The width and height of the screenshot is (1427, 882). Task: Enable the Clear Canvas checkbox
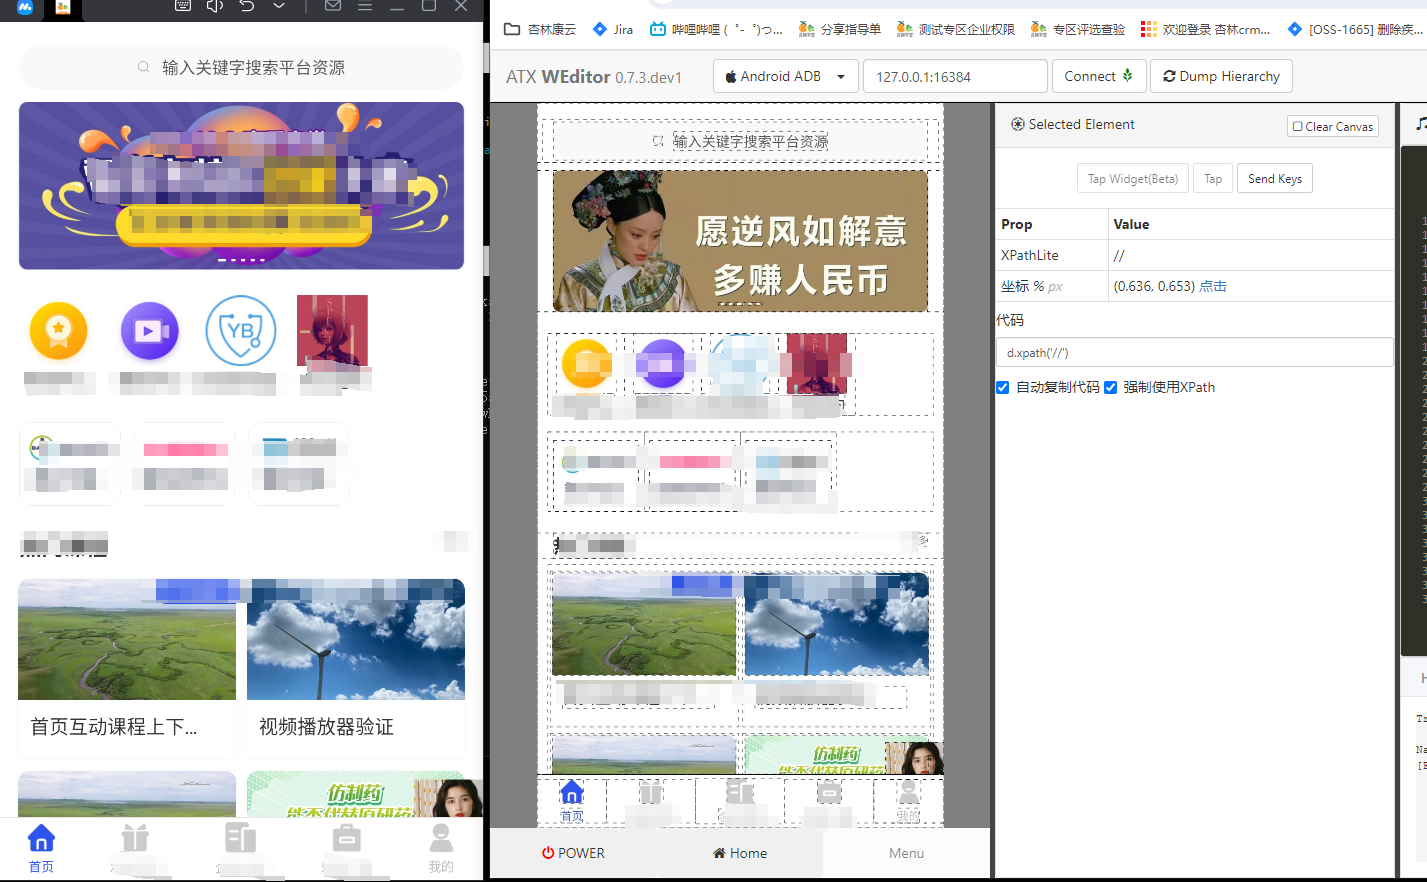(1296, 125)
